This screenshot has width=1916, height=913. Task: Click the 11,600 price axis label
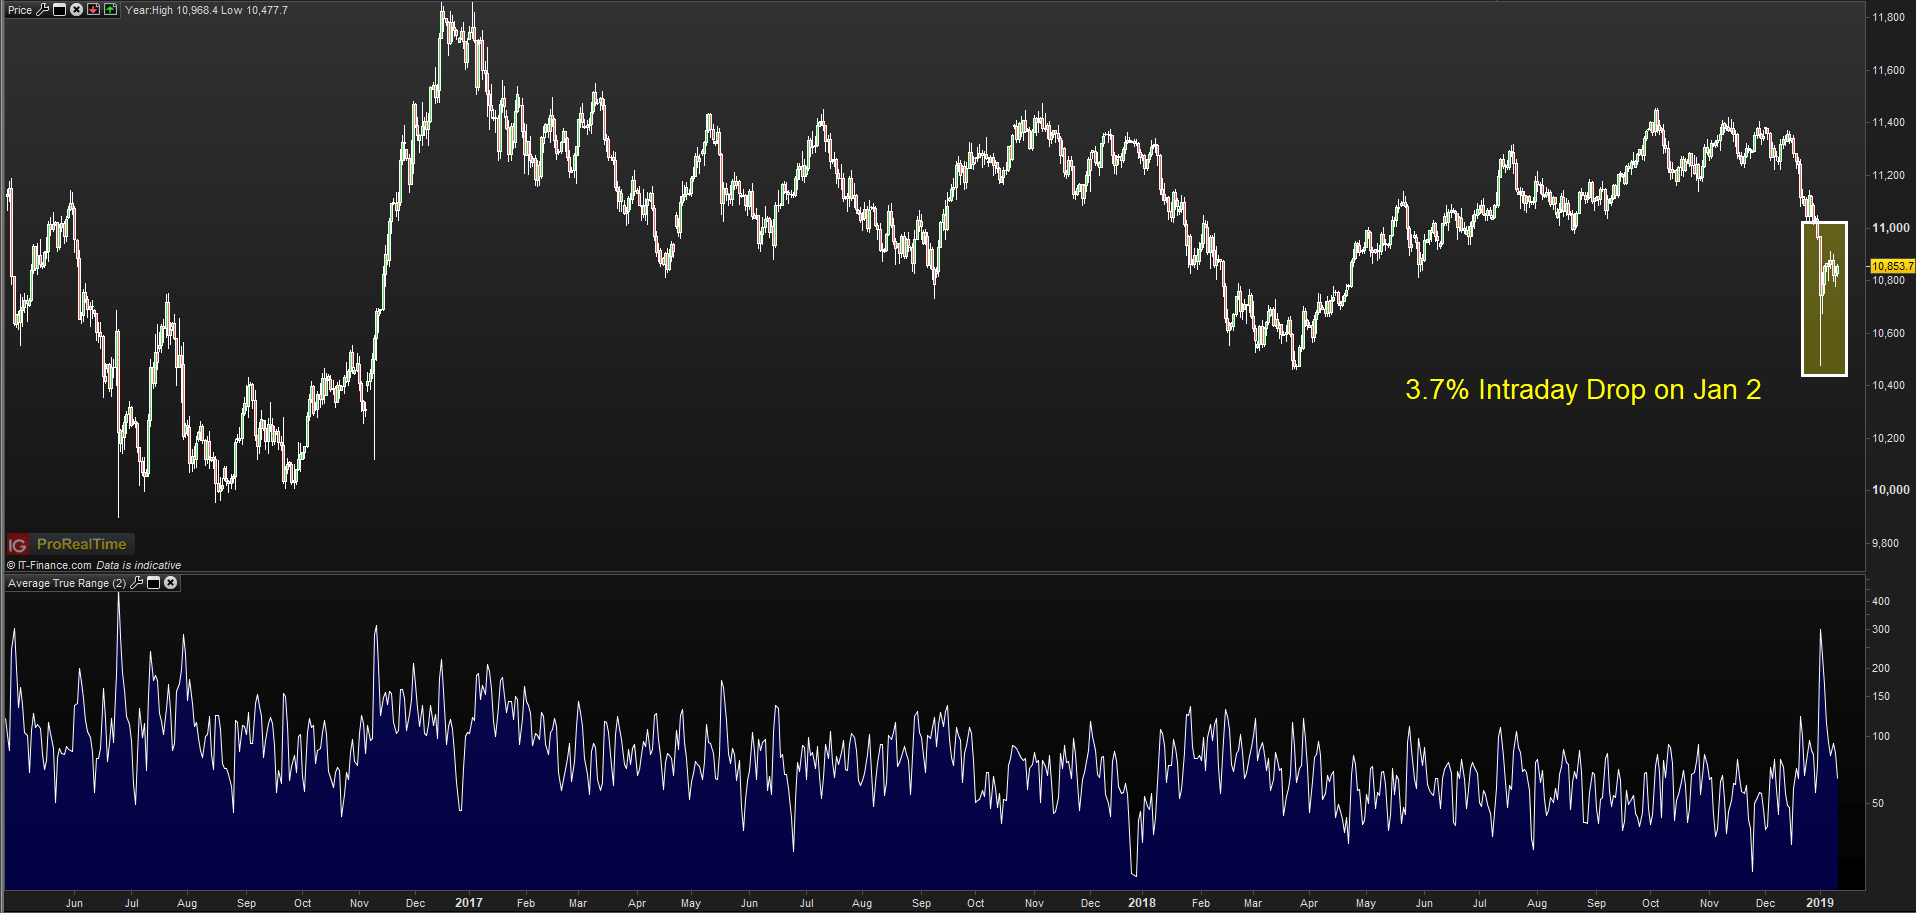click(x=1888, y=70)
